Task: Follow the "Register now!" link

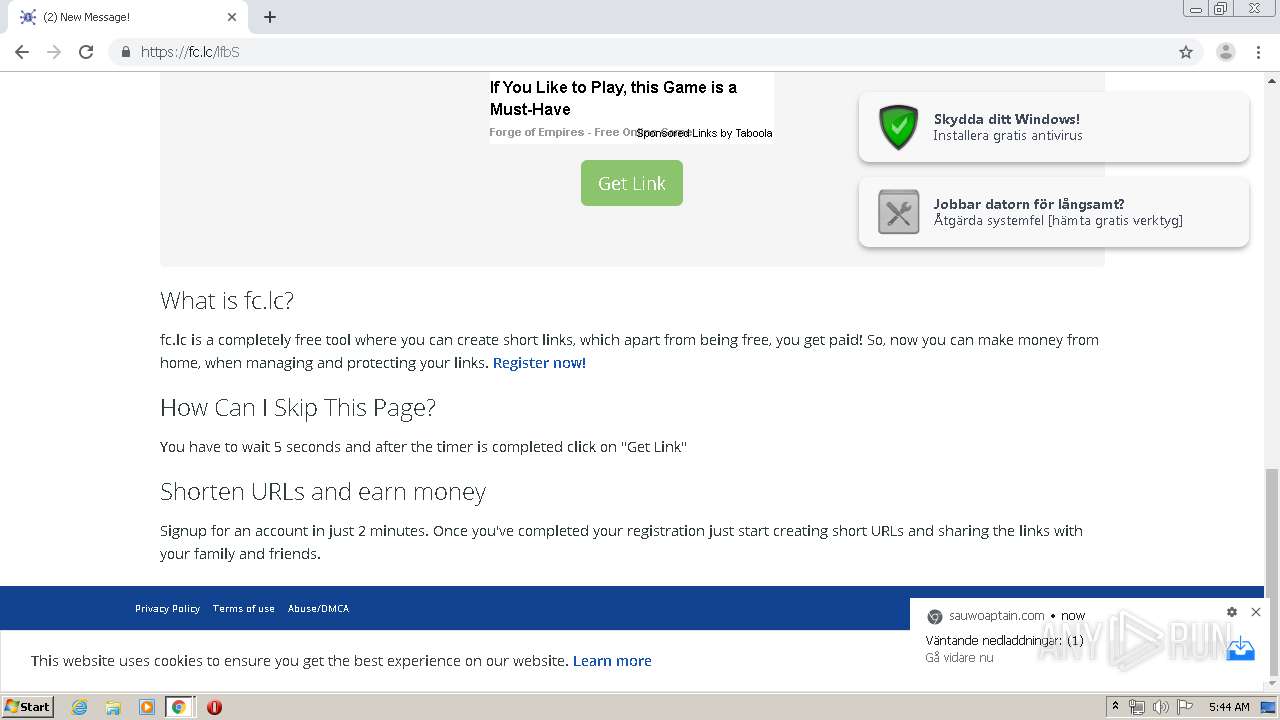Action: pos(539,363)
